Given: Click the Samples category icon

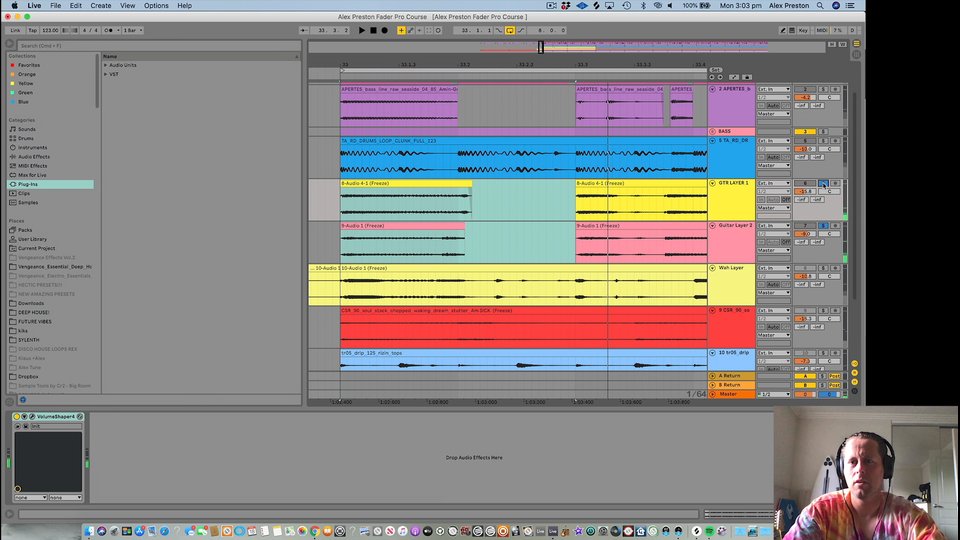Looking at the screenshot, I should [13, 203].
